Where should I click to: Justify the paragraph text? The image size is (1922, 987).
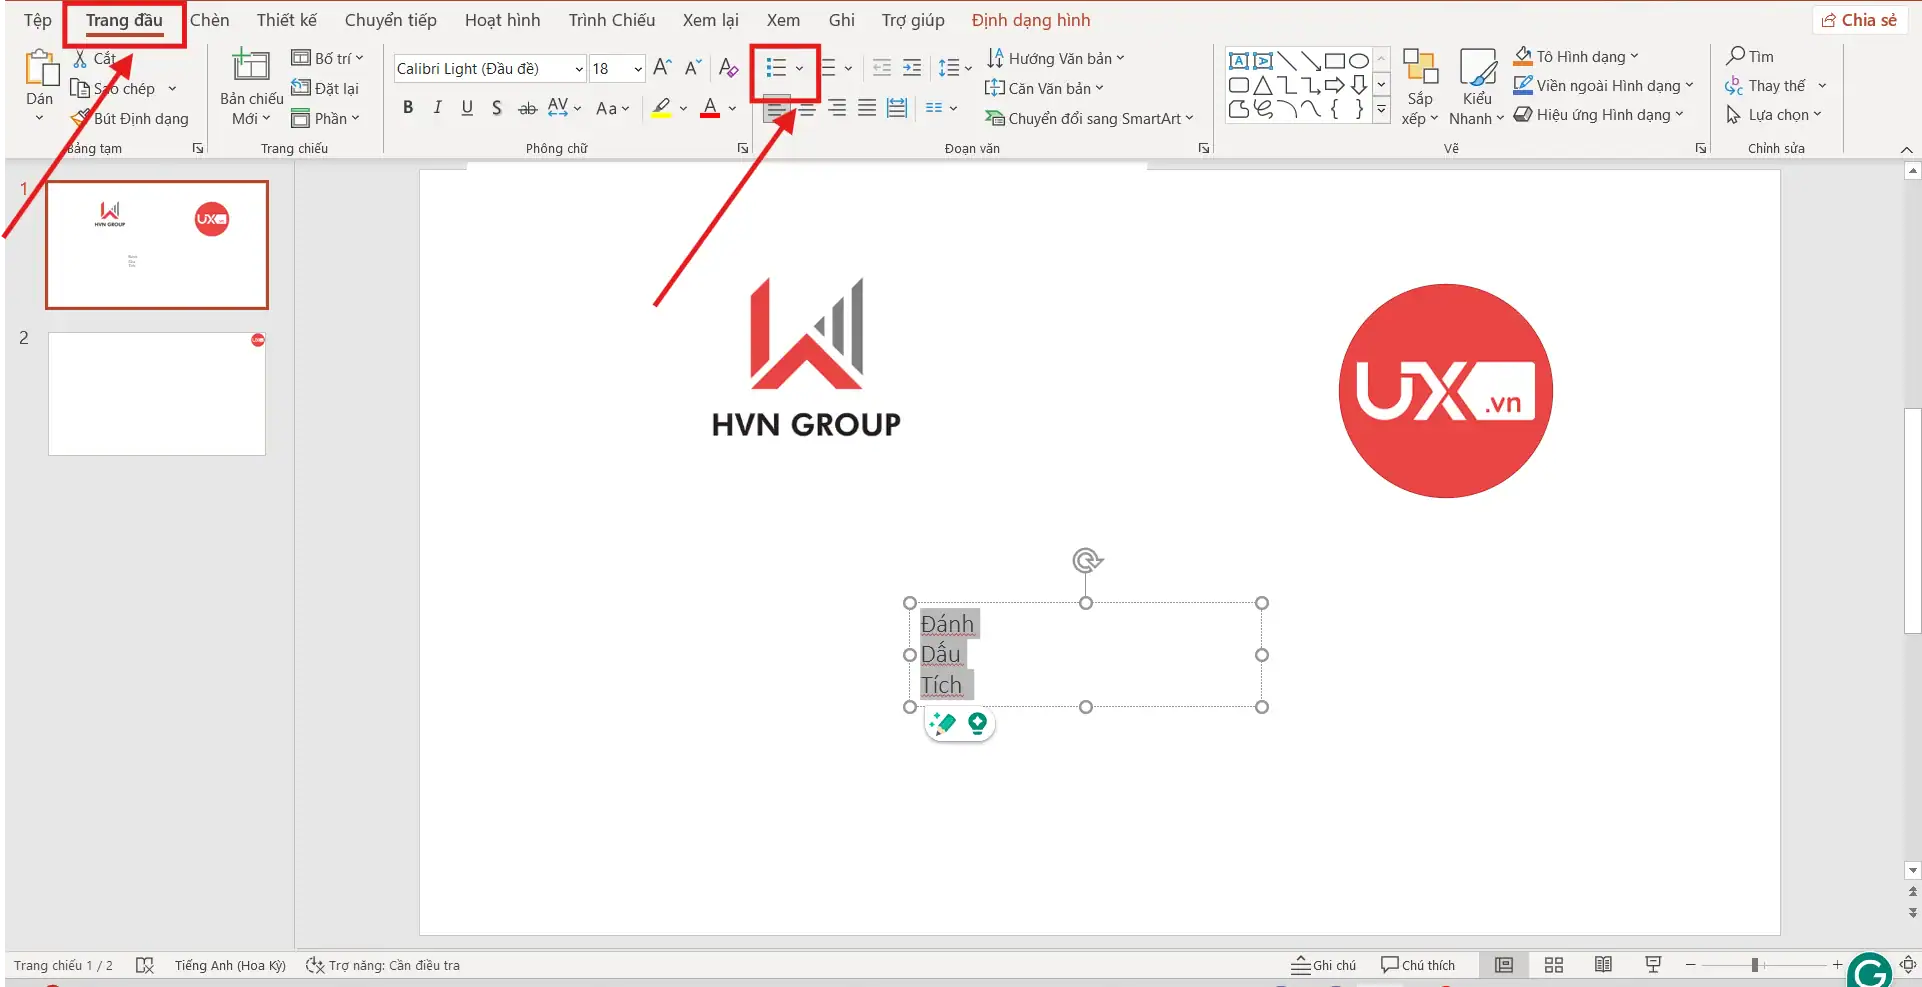pyautogui.click(x=867, y=108)
